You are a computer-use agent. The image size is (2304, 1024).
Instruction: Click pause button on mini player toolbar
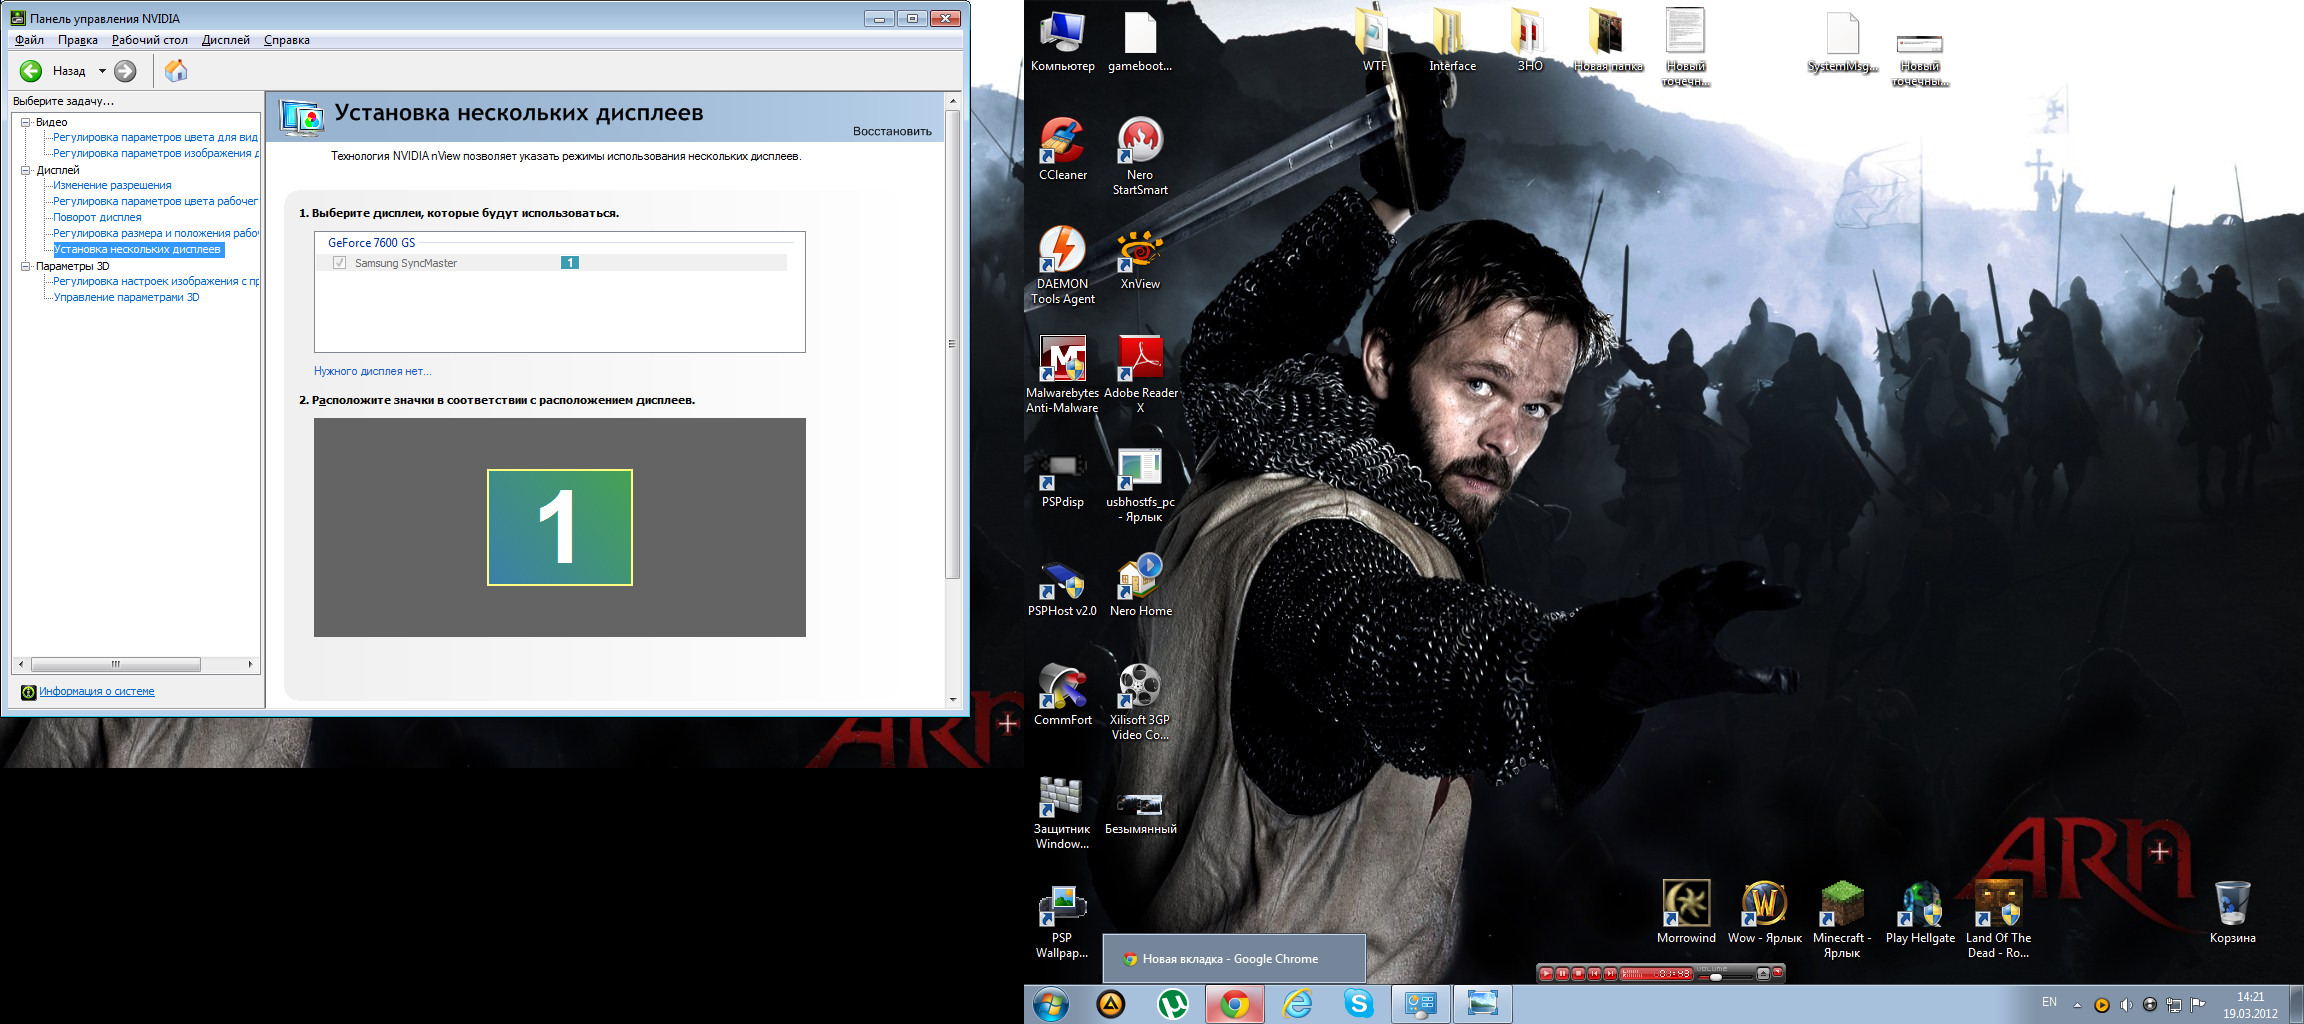pos(1562,973)
